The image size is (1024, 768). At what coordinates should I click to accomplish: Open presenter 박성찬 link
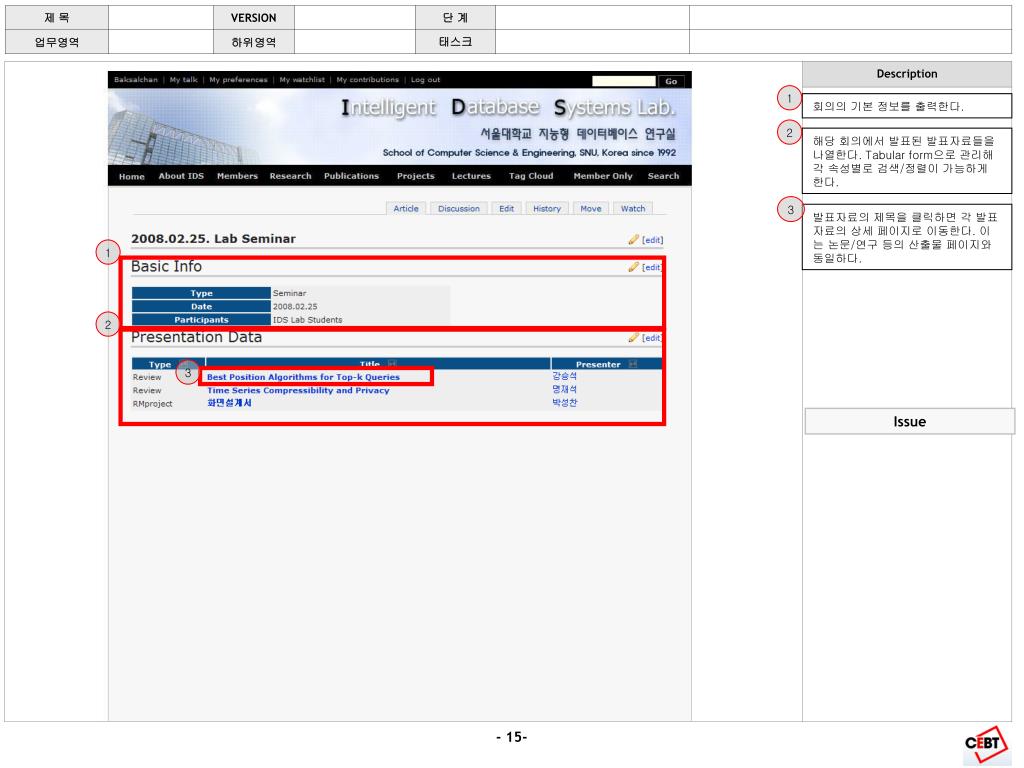564,403
